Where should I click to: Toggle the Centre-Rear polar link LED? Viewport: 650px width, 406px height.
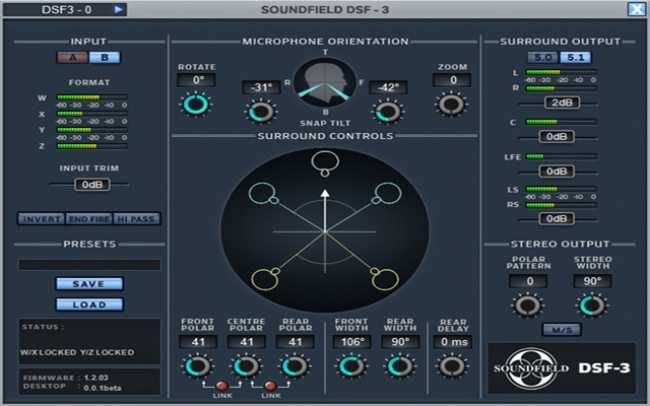pyautogui.click(x=271, y=386)
